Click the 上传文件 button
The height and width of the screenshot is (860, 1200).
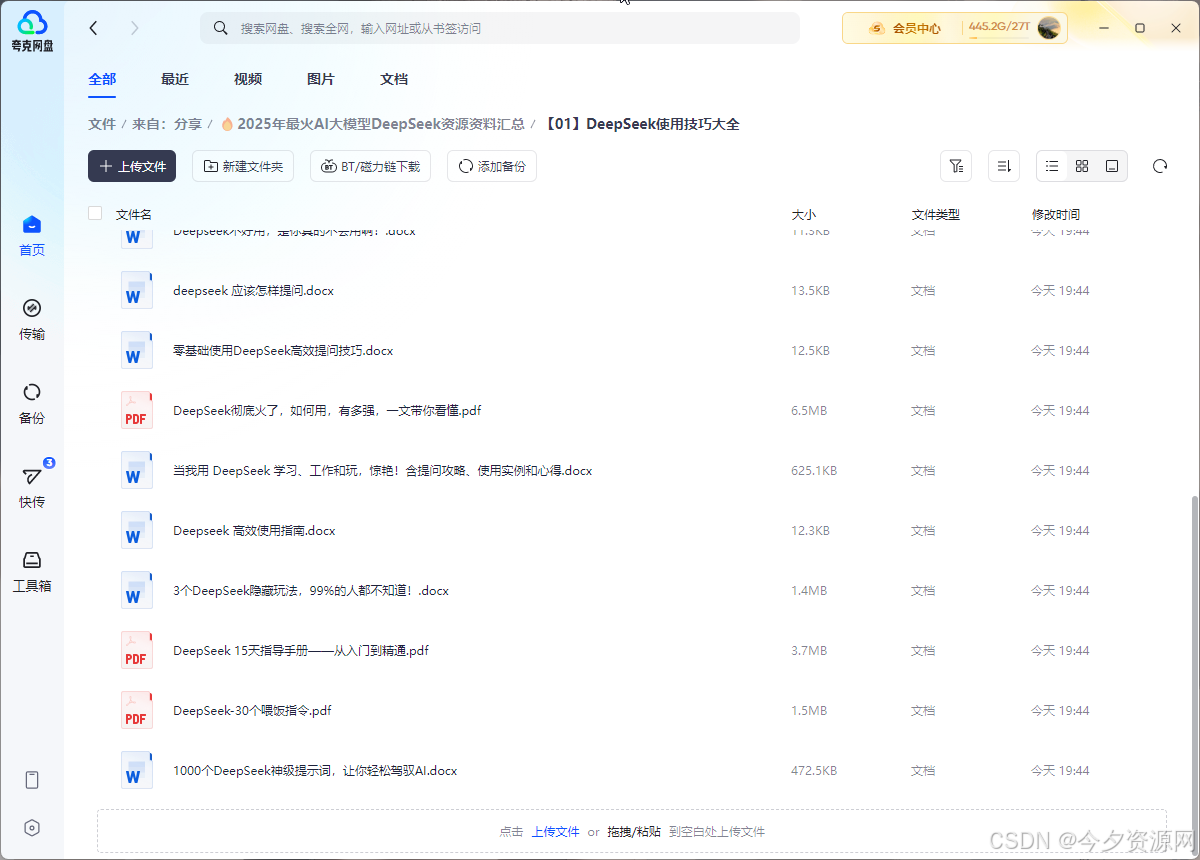132,166
